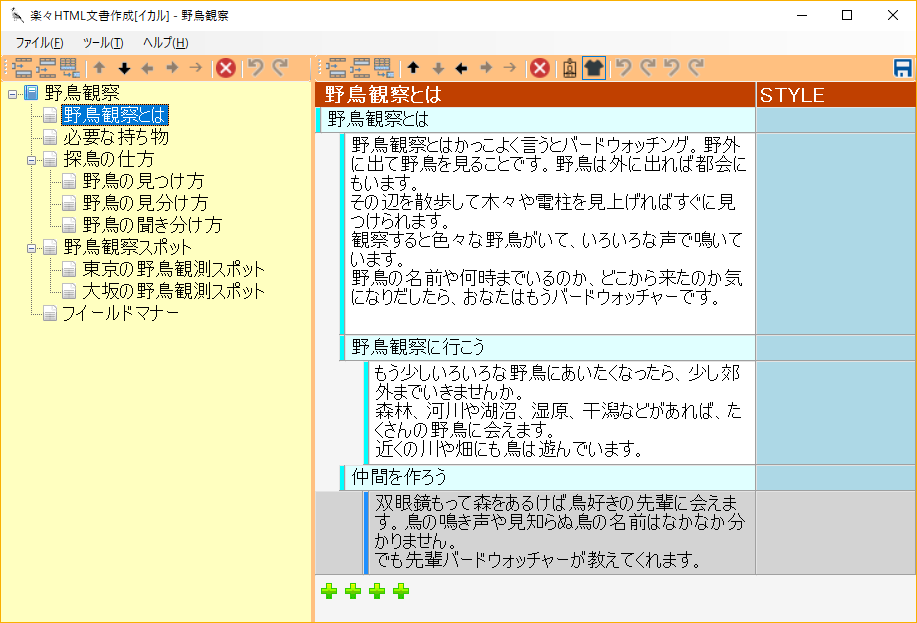Viewport: 917px width, 623px height.
Task: Toggle the T-shirt style view button
Action: tap(594, 68)
